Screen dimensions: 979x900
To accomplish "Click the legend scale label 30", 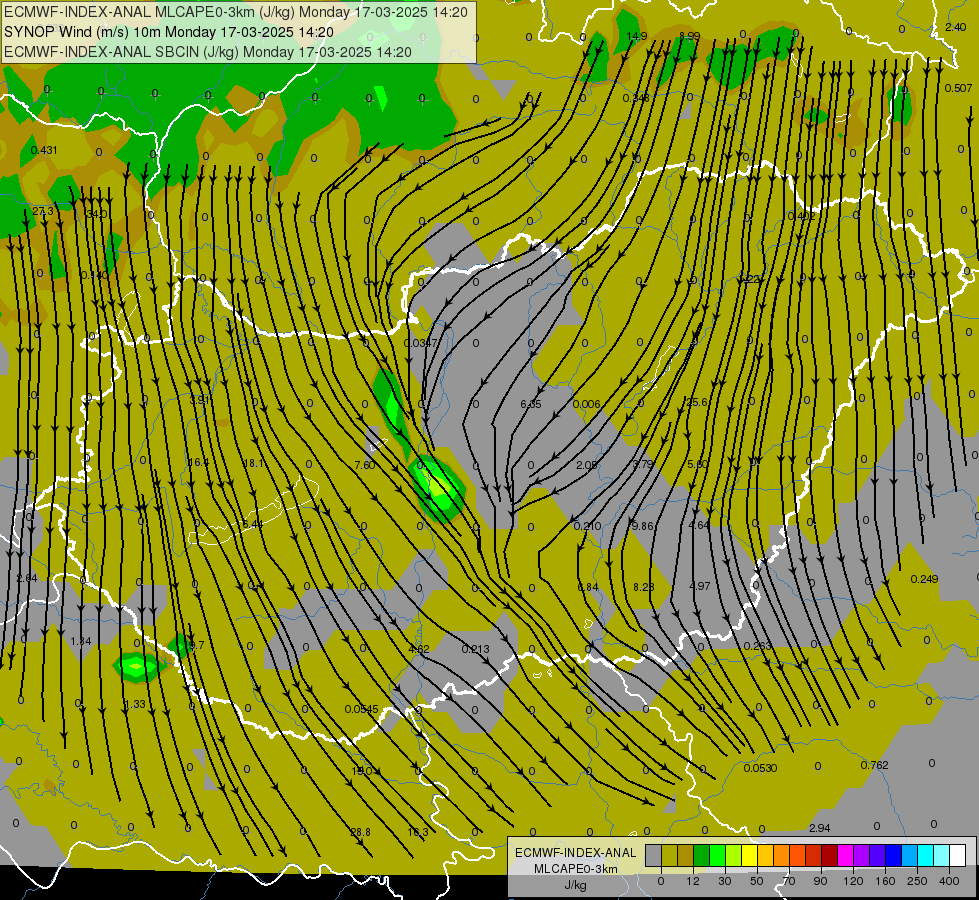I will coord(724,881).
